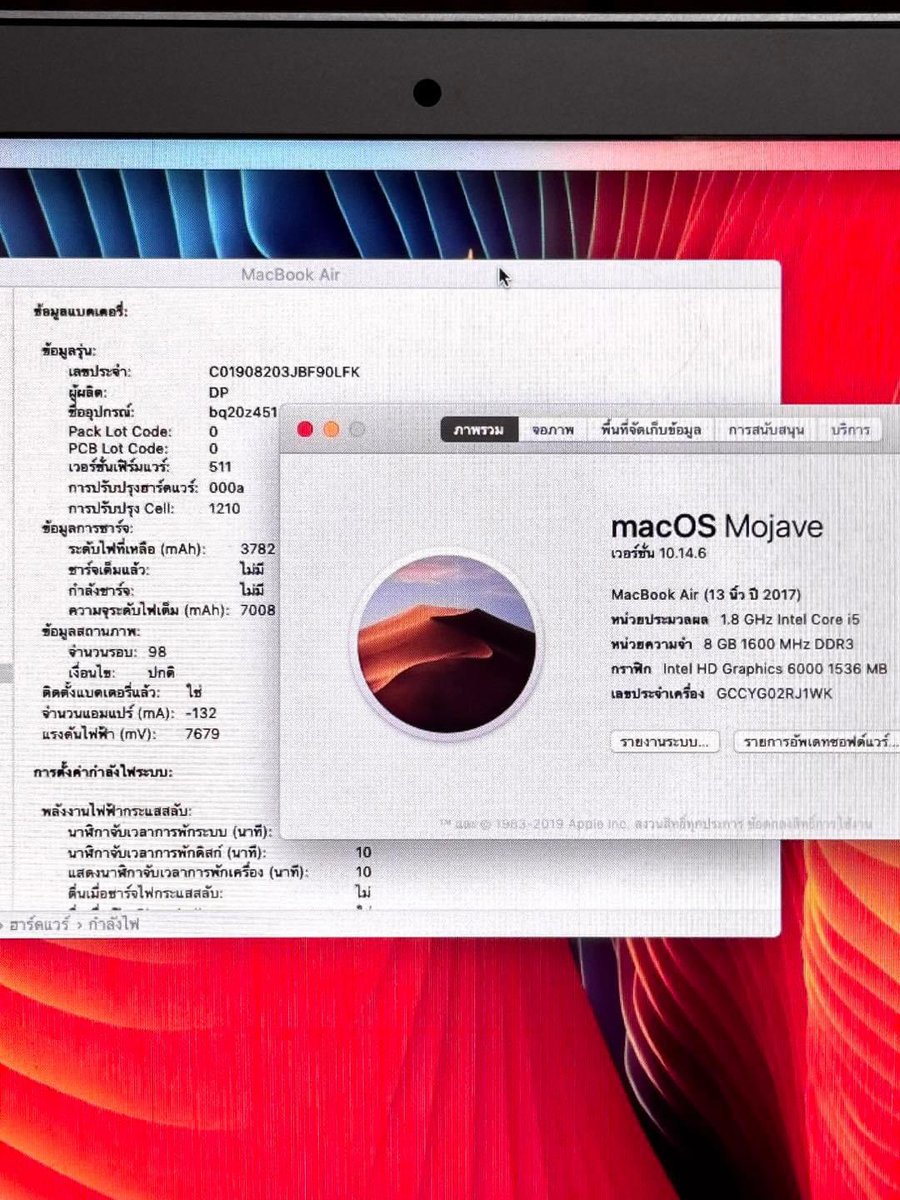Click the manufacturer value DP
This screenshot has width=900, height=1200.
pyautogui.click(x=218, y=392)
